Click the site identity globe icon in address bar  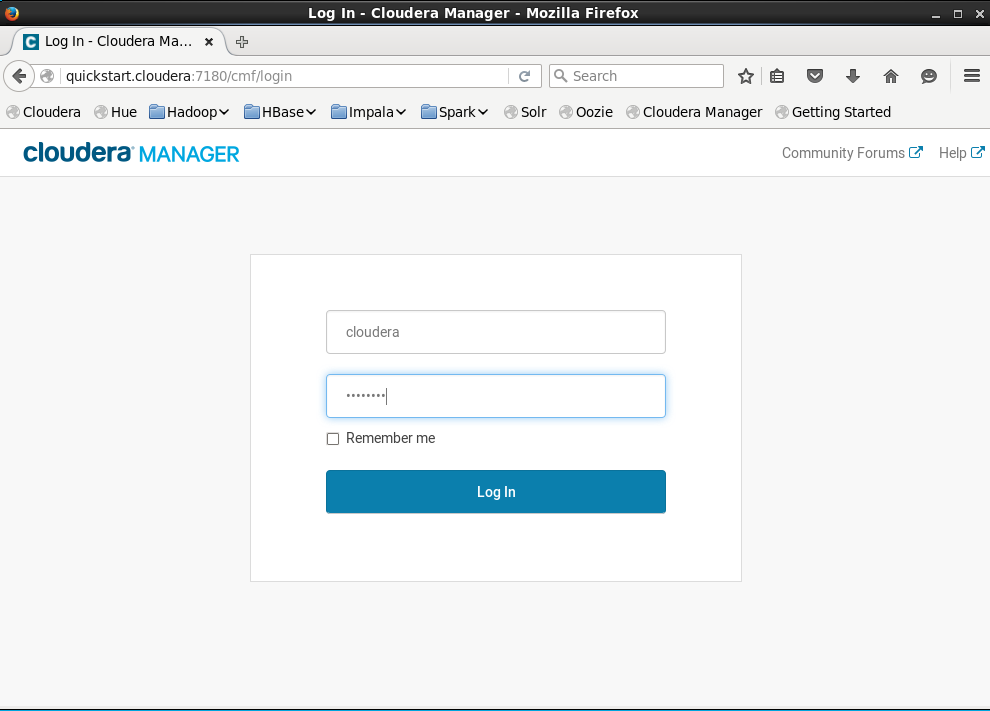click(x=47, y=76)
